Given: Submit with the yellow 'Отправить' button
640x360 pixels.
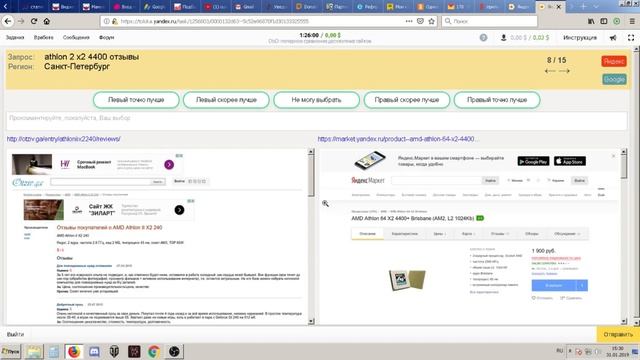Looking at the screenshot, I should point(618,334).
